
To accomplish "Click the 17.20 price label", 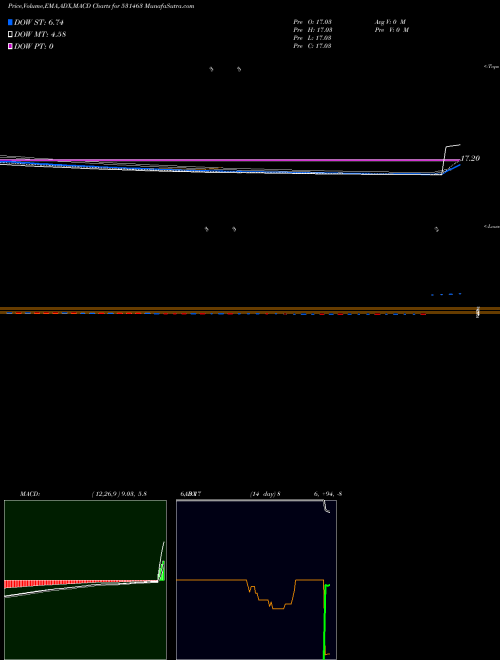I will [470, 159].
